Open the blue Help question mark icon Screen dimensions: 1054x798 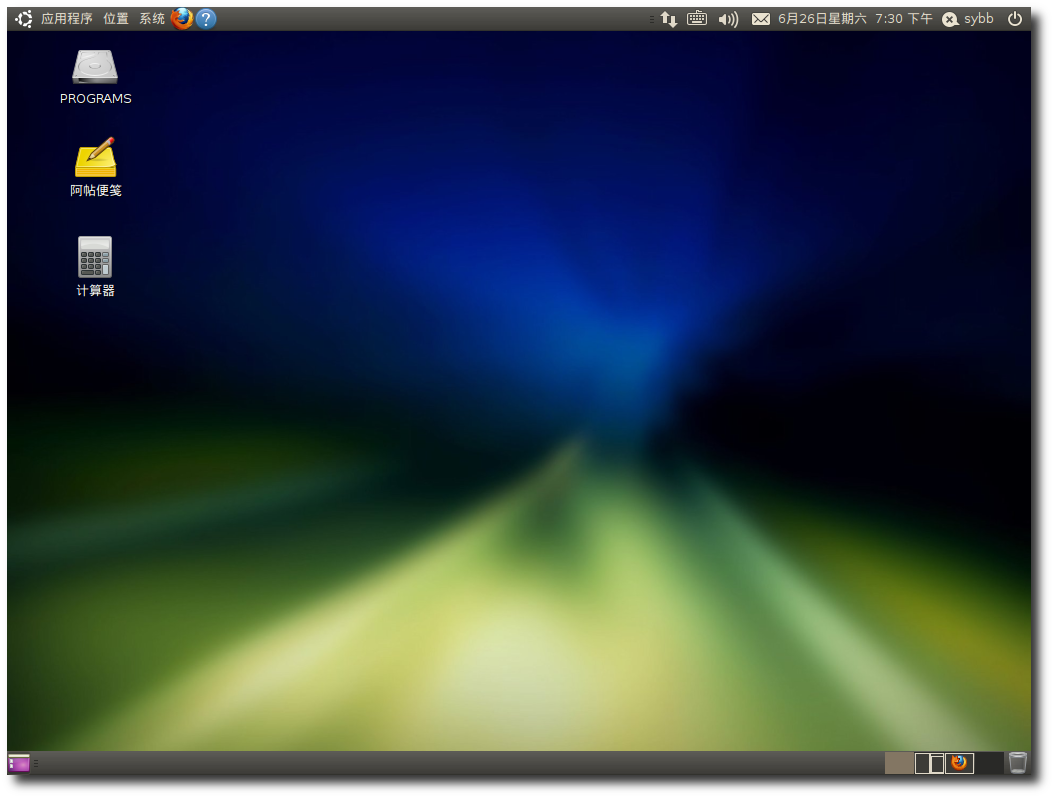[206, 19]
